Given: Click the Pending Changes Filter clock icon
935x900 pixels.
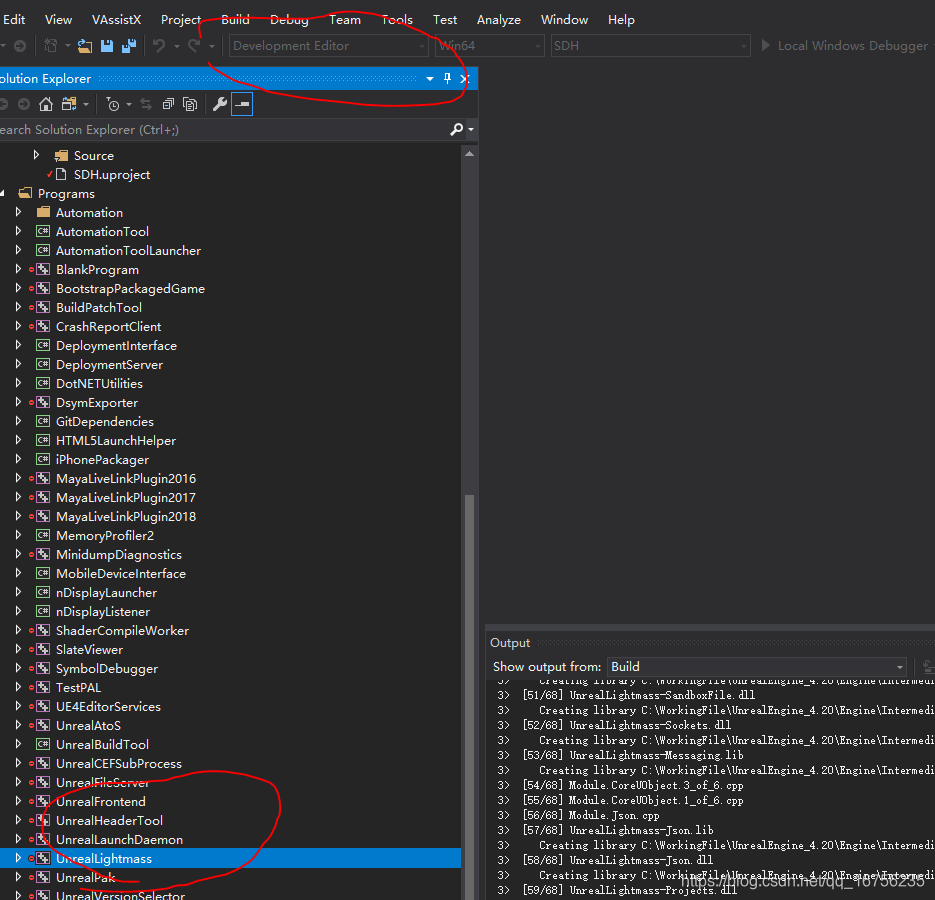Looking at the screenshot, I should pos(113,104).
